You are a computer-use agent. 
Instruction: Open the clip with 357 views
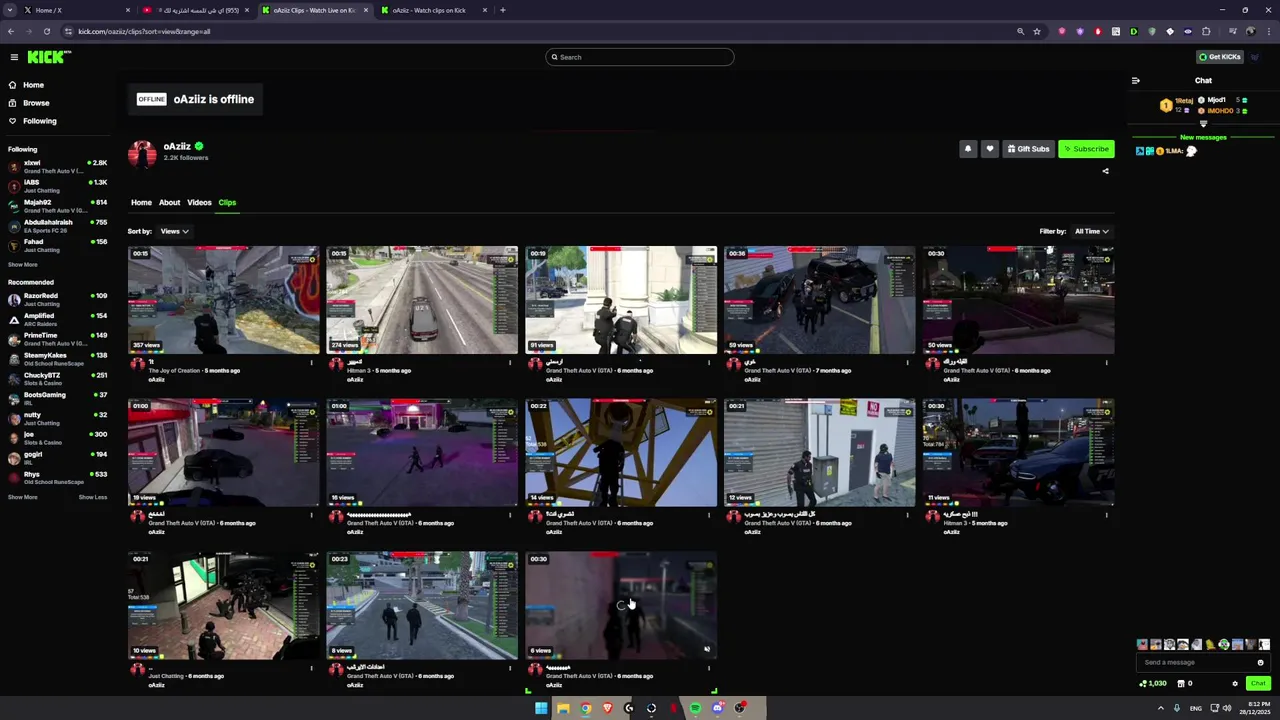pyautogui.click(x=223, y=300)
